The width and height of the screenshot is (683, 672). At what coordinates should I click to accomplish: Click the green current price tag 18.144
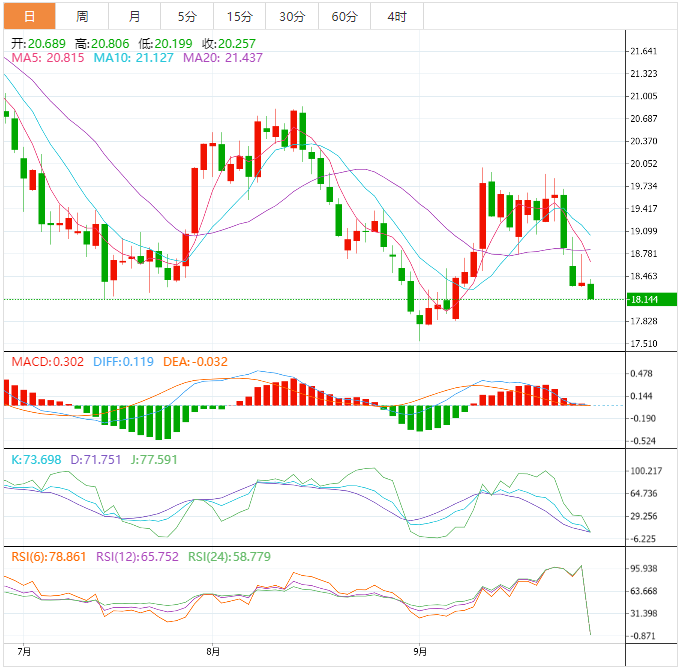652,300
